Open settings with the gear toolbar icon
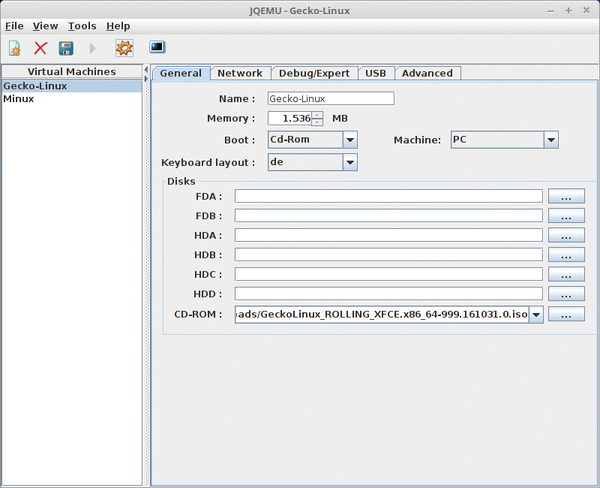The height and width of the screenshot is (488, 600). 124,48
